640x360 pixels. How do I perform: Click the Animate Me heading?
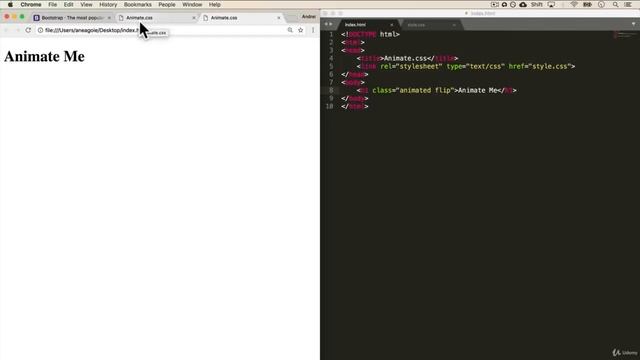[44, 56]
